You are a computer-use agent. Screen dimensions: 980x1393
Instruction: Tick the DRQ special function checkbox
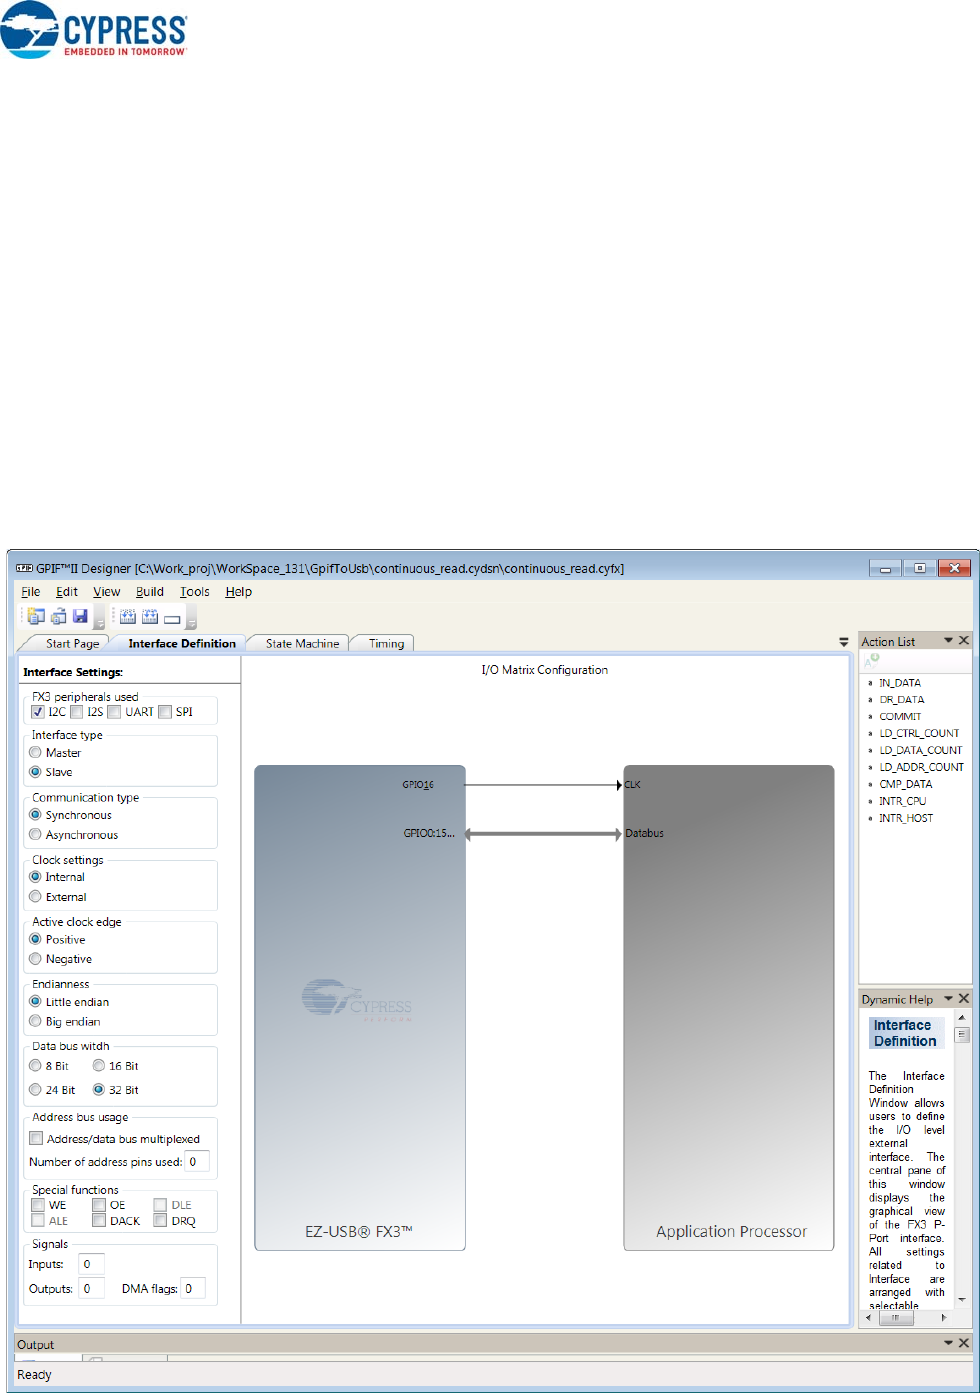coord(160,1221)
